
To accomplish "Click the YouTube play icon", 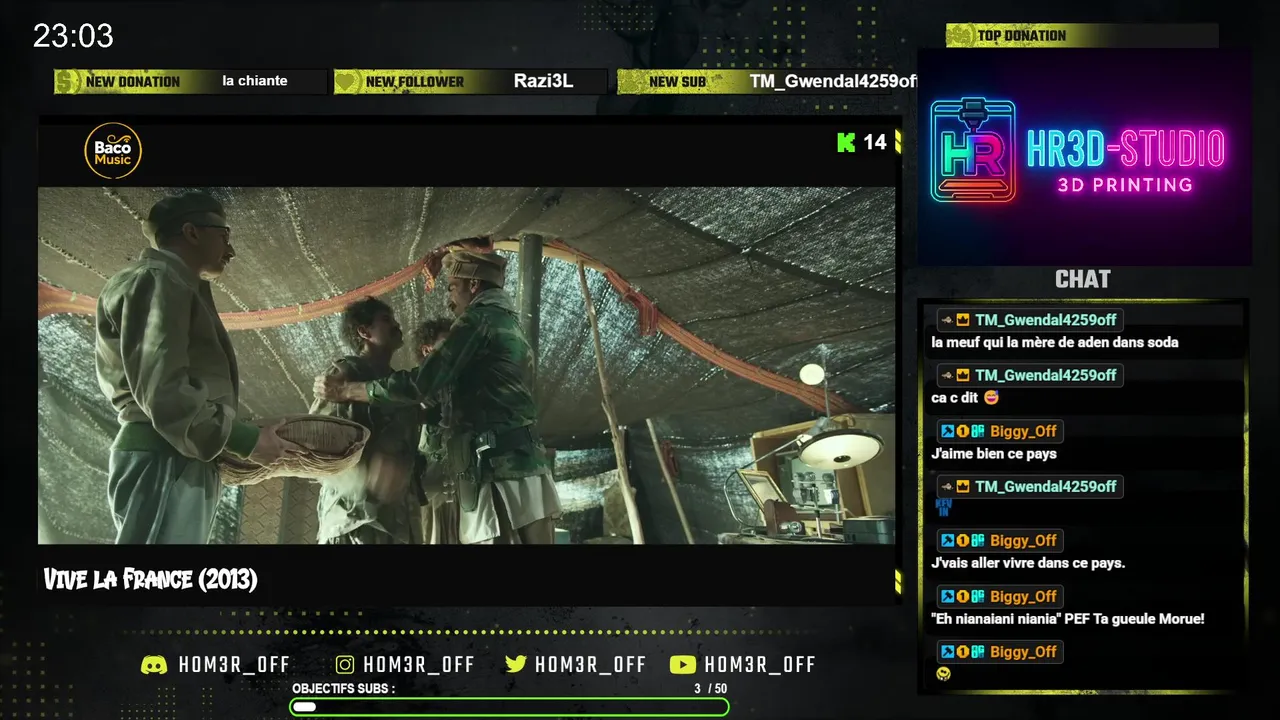I will (683, 665).
